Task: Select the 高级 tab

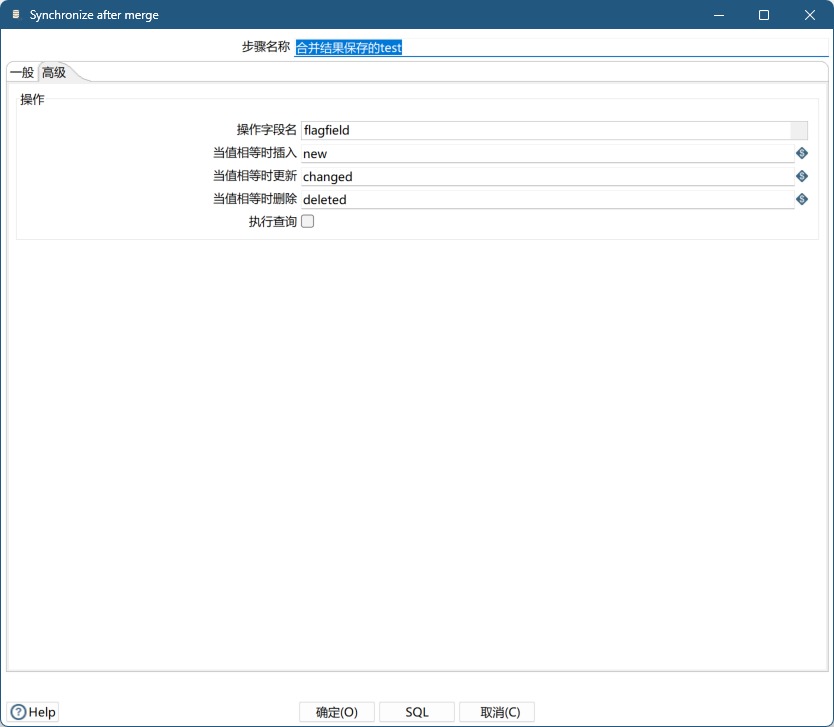Action: click(x=54, y=73)
